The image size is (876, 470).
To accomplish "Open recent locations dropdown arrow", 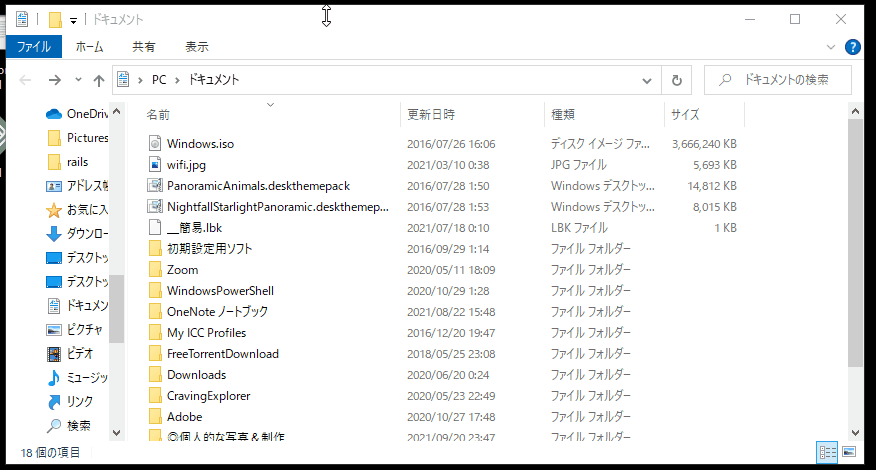I will 78,80.
